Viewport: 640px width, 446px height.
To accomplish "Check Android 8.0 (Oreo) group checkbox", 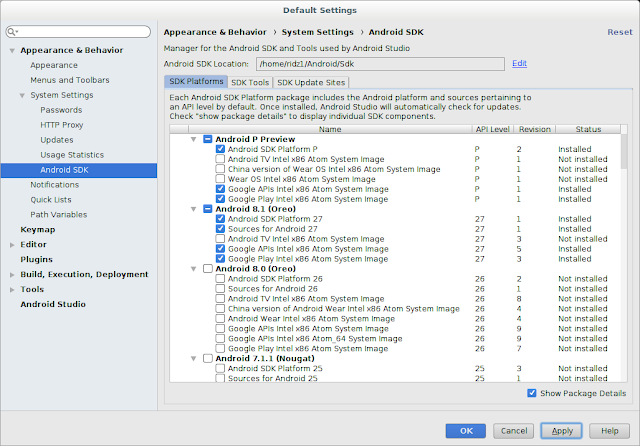I will click(208, 268).
